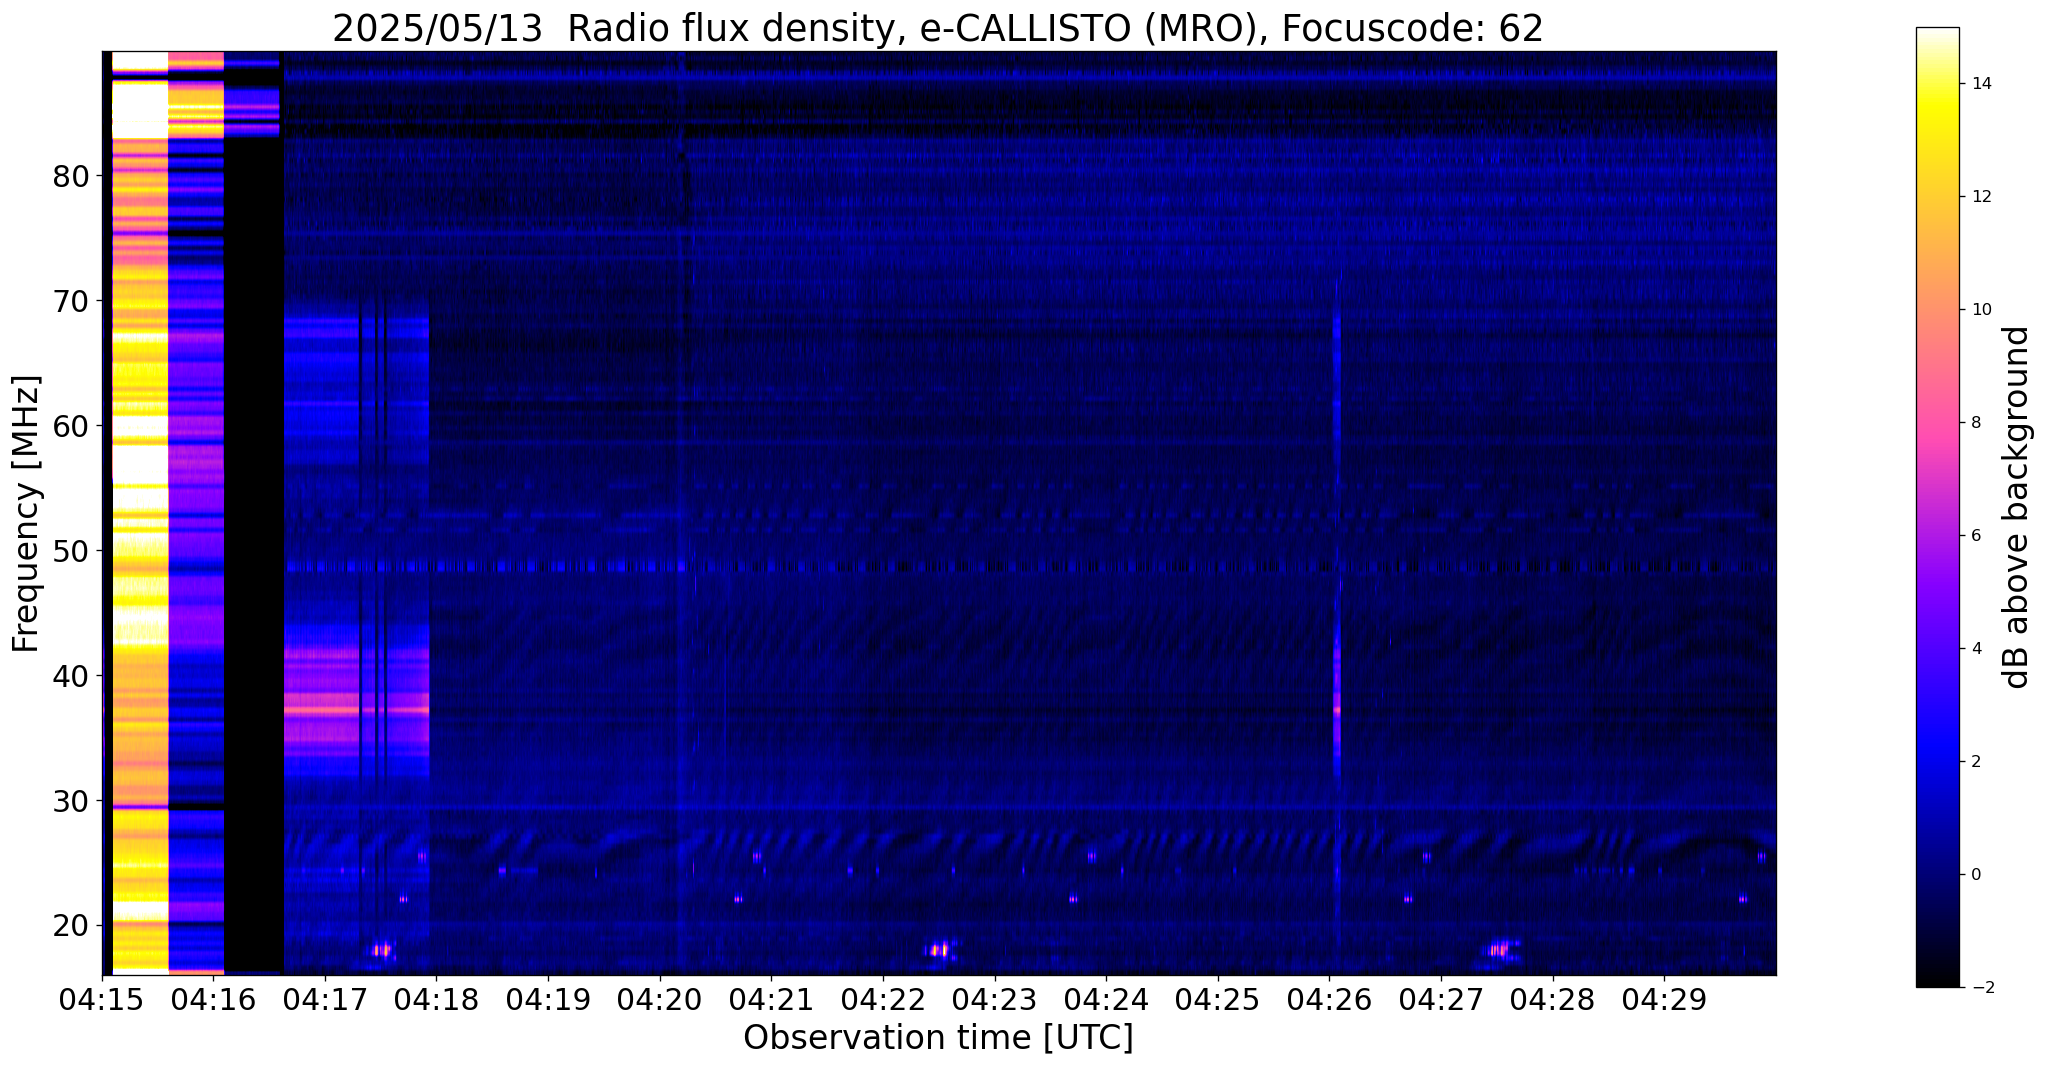Click the x-axis tick label 04:29

[x=1664, y=998]
